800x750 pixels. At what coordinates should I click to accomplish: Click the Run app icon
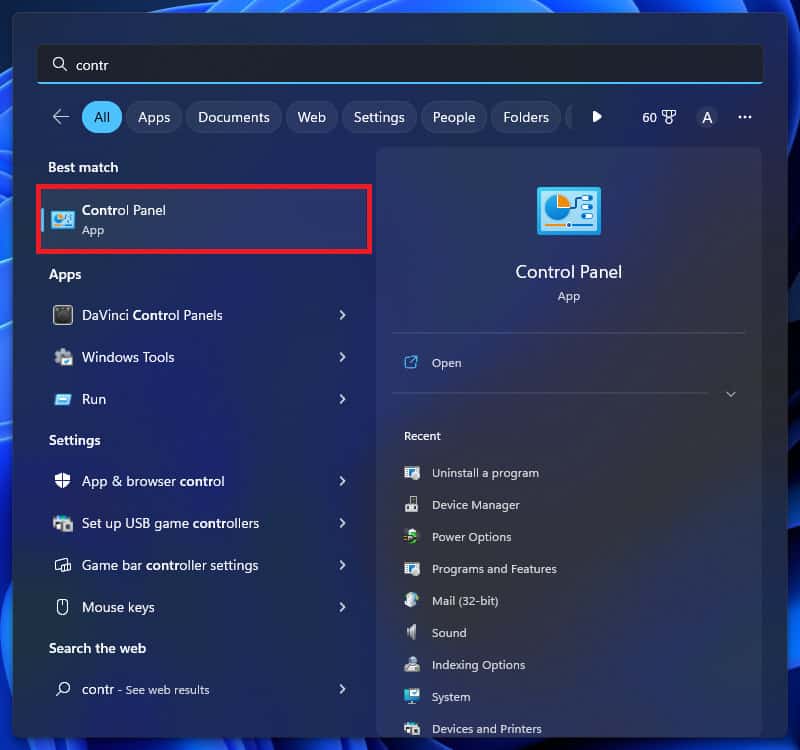tap(63, 399)
